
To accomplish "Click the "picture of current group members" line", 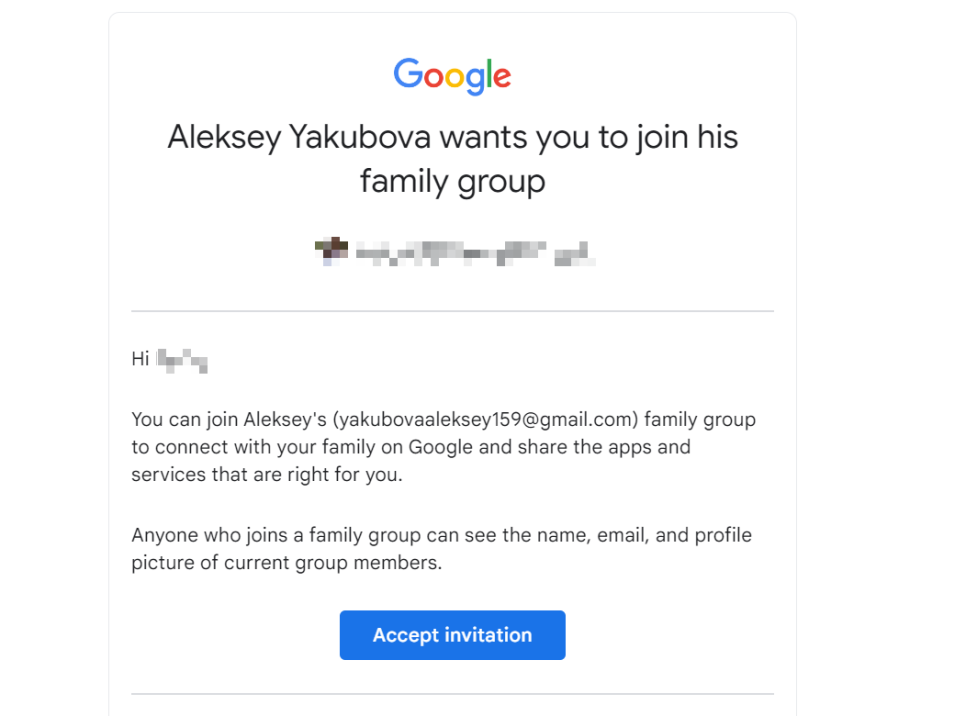I will tap(285, 563).
